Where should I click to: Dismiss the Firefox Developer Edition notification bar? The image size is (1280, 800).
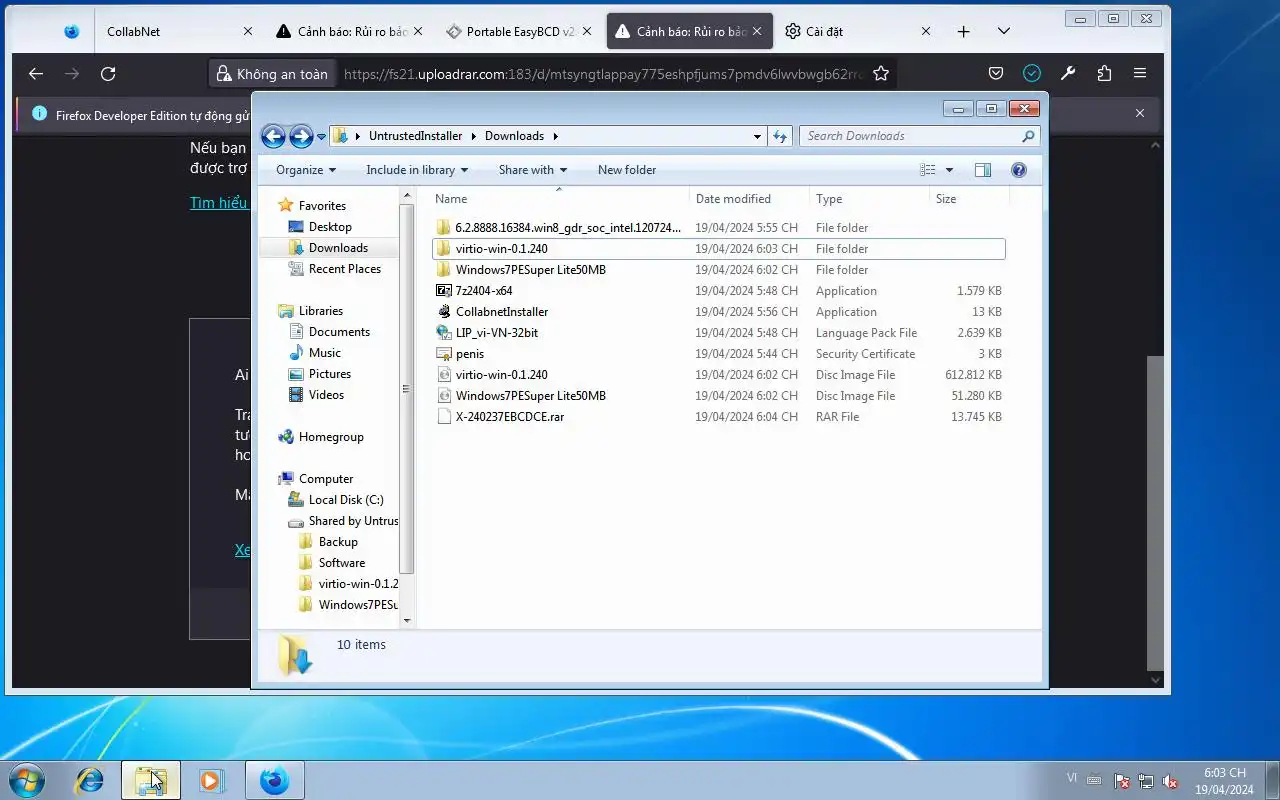point(1139,114)
